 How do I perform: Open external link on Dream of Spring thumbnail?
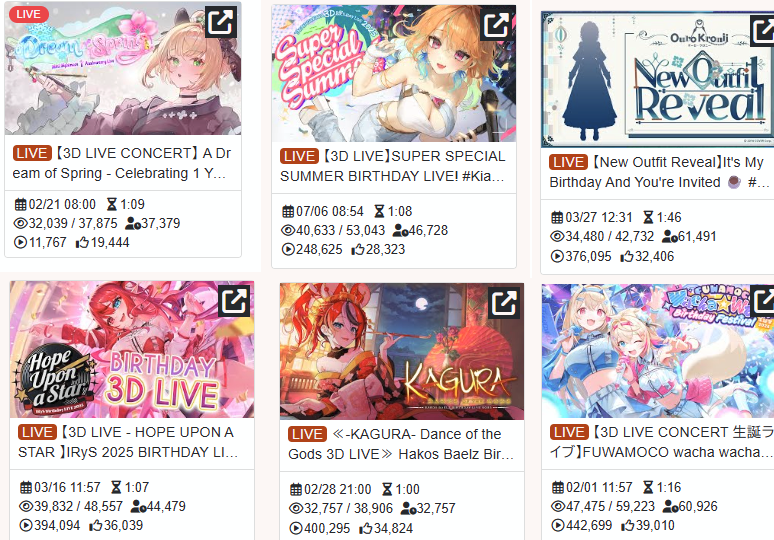point(221,22)
